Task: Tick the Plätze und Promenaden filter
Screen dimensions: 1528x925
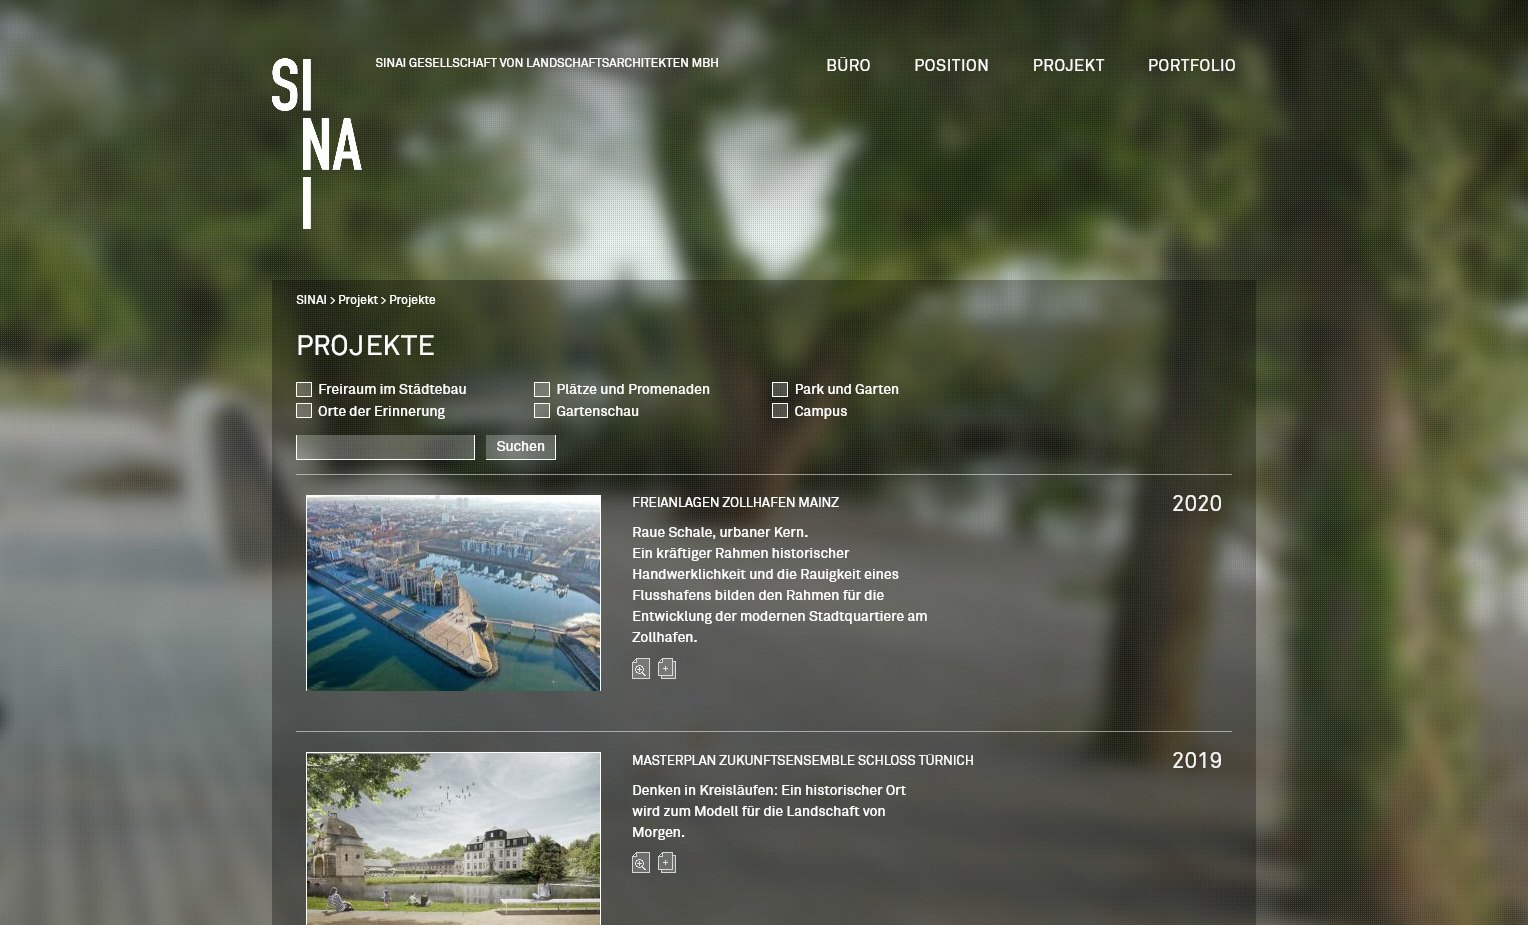Action: [542, 390]
